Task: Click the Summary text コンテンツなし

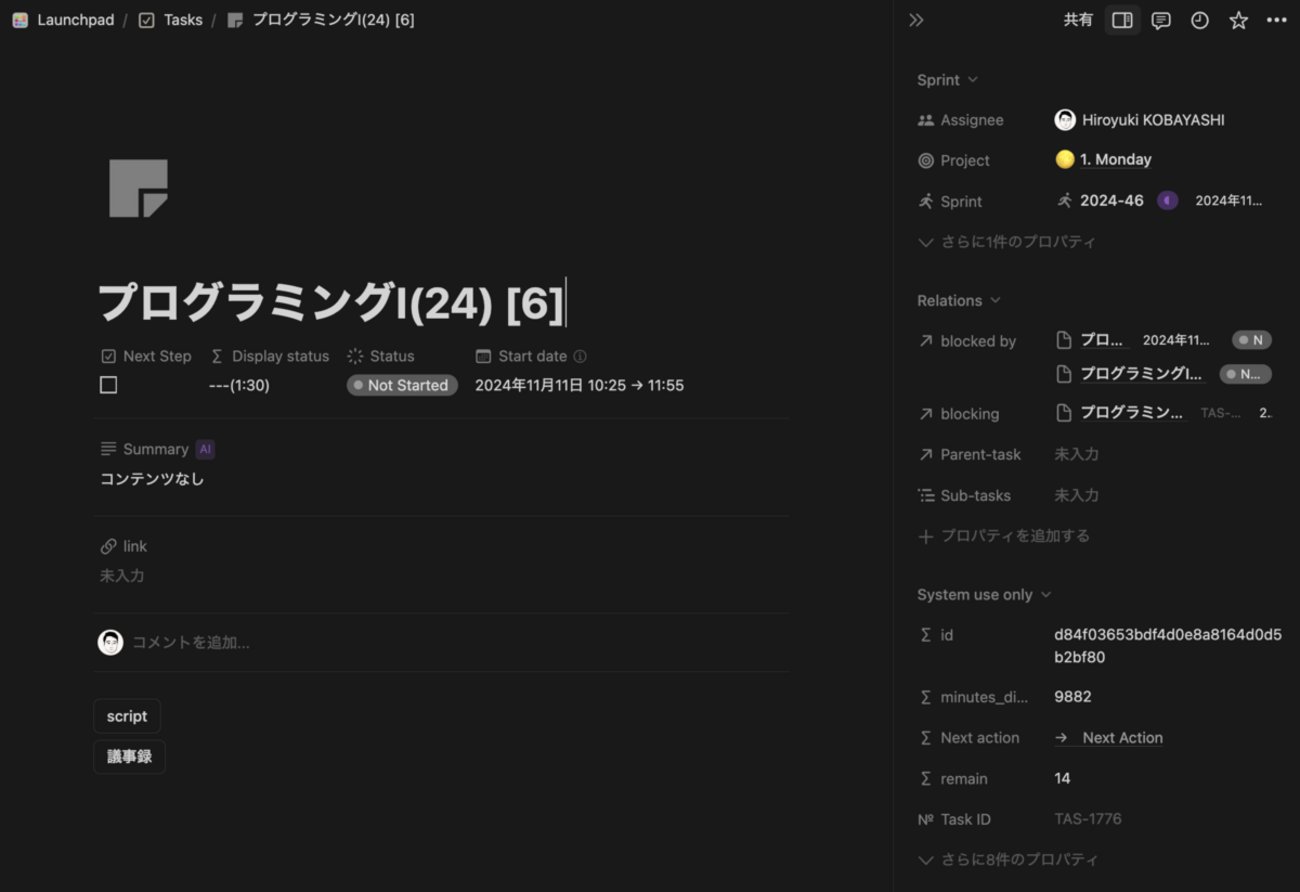Action: [x=152, y=479]
